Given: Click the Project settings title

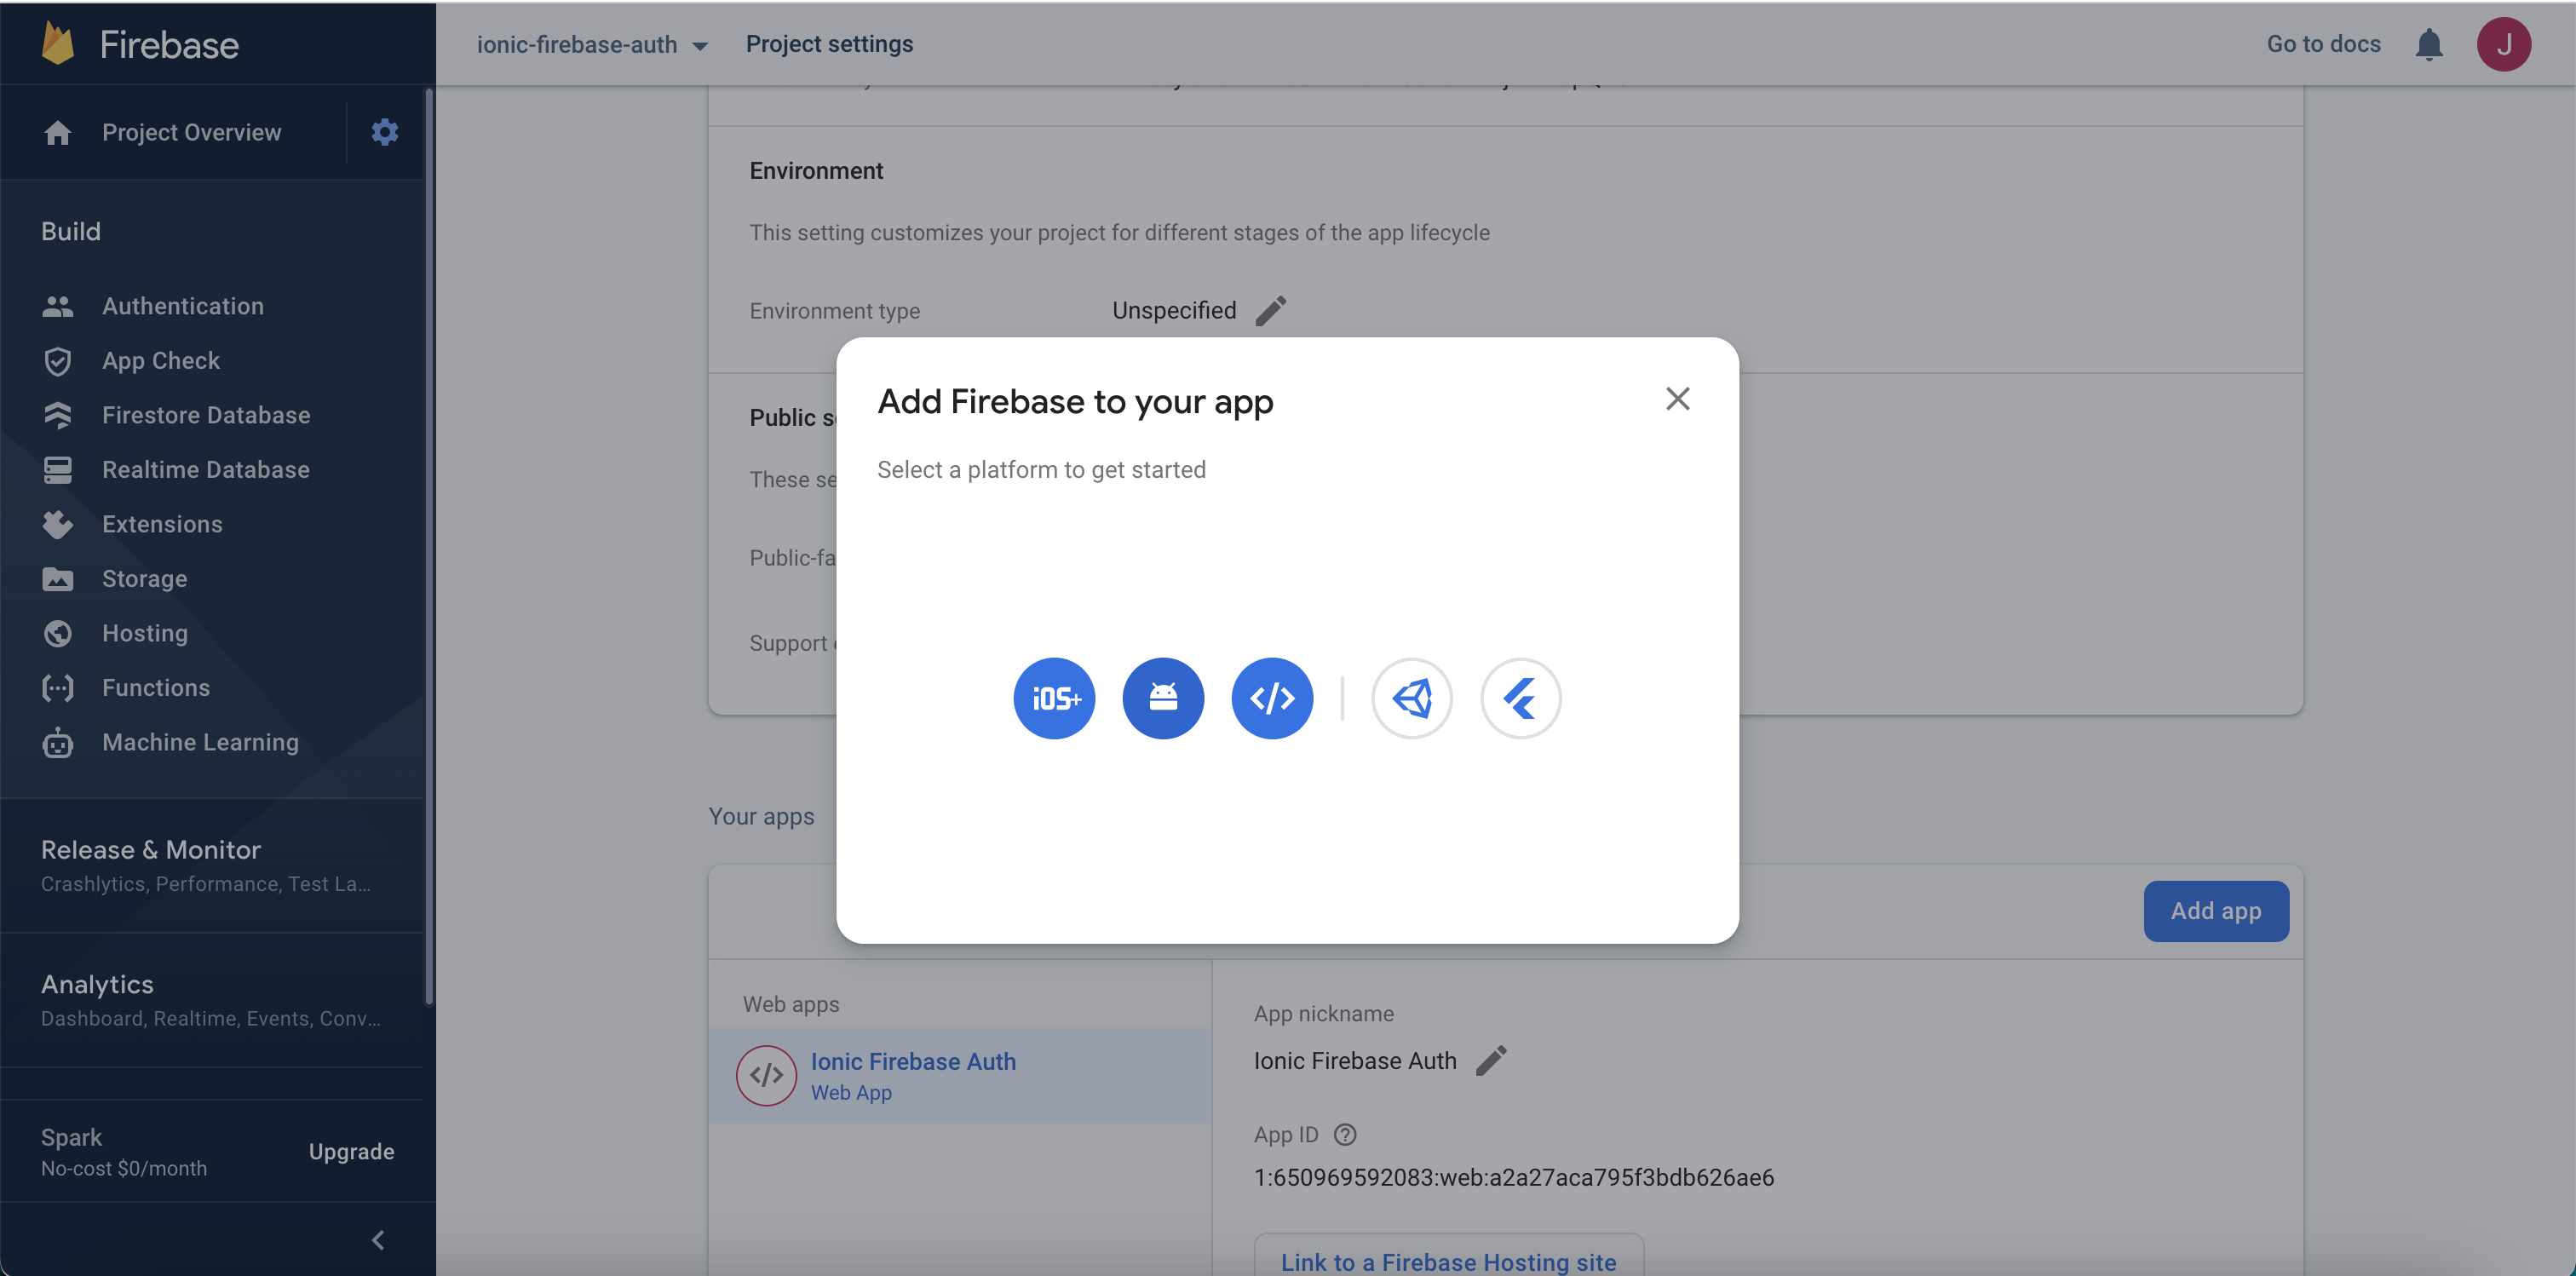Looking at the screenshot, I should 830,44.
